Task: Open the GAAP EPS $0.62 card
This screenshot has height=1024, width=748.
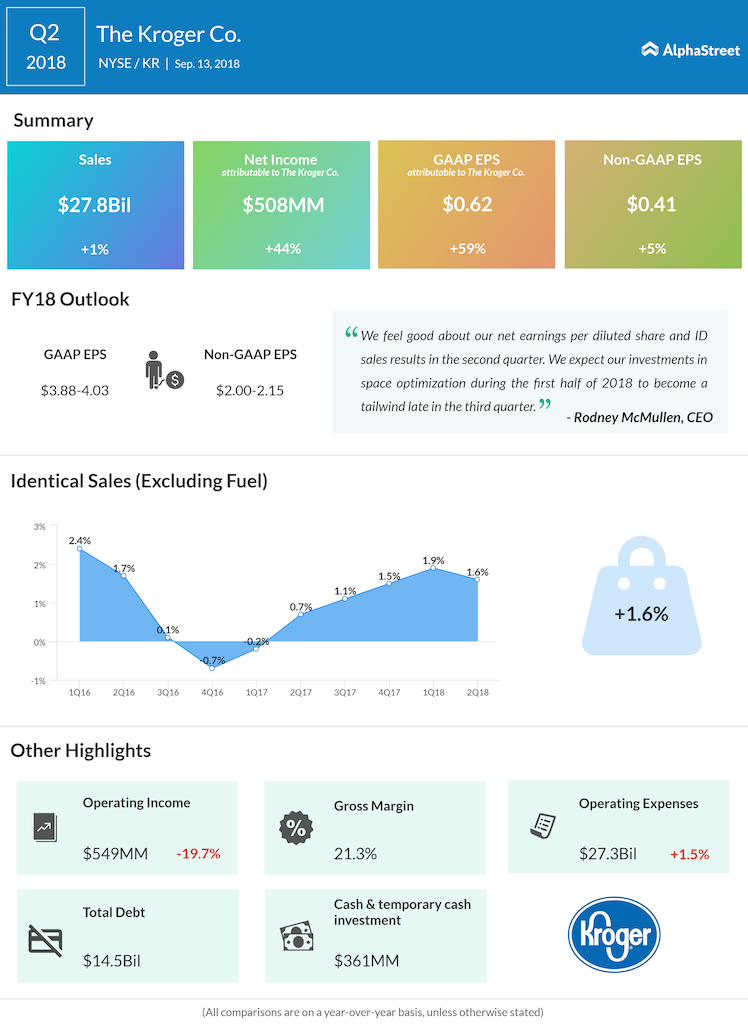Action: pyautogui.click(x=466, y=205)
